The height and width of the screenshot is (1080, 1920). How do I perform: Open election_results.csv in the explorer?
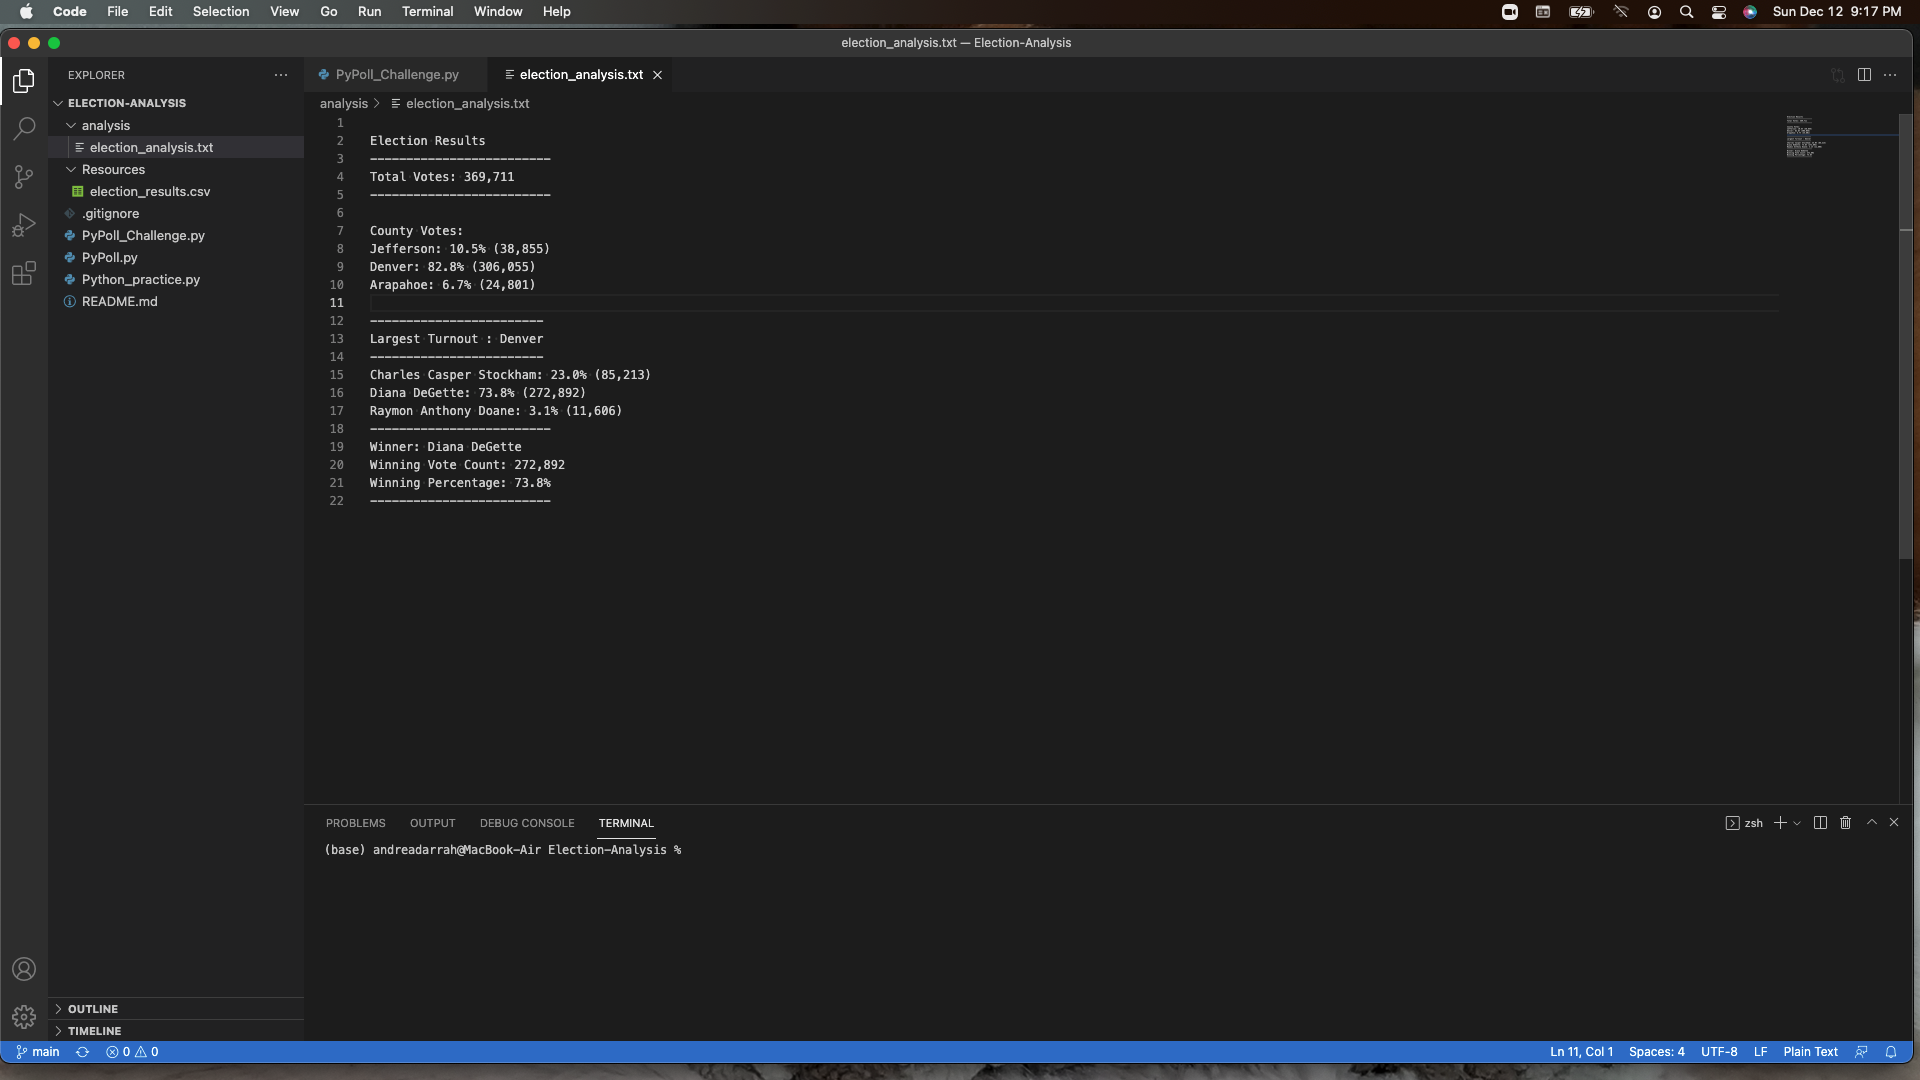[x=149, y=191]
